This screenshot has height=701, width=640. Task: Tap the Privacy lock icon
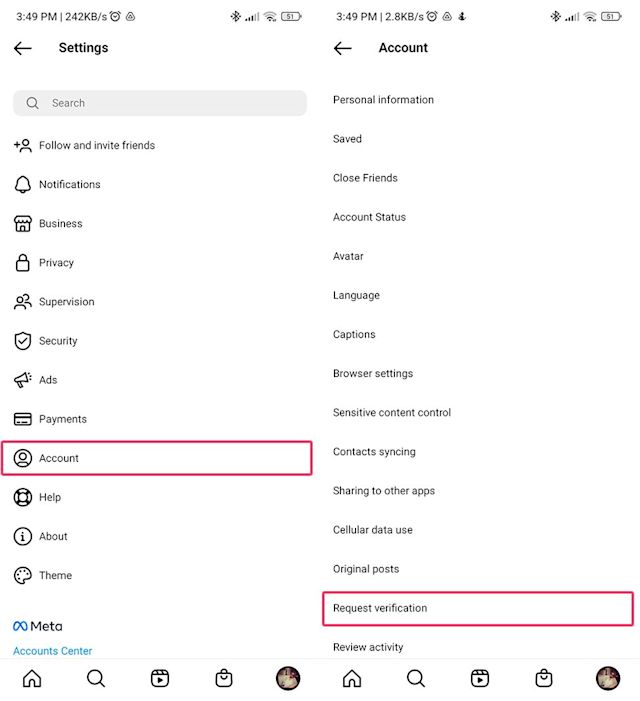[x=23, y=262]
